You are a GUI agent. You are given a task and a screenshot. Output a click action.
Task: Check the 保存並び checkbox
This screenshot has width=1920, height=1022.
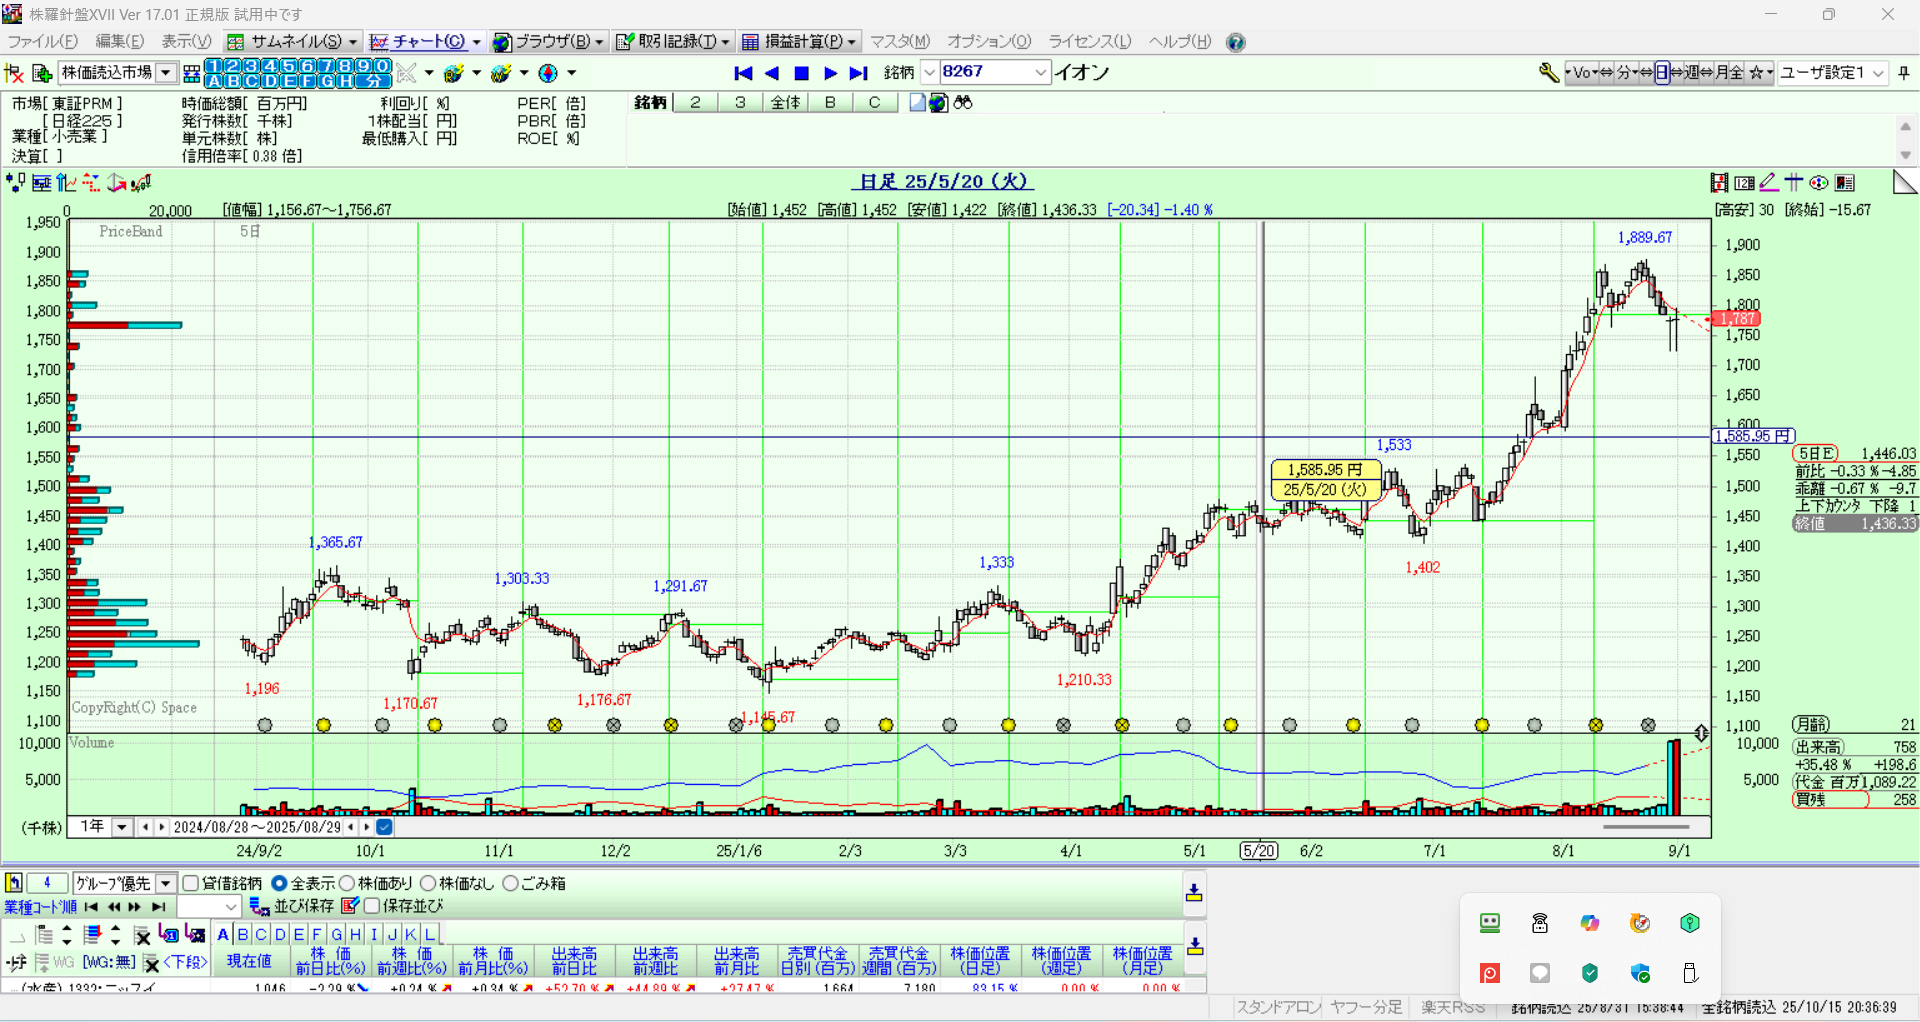tap(372, 906)
